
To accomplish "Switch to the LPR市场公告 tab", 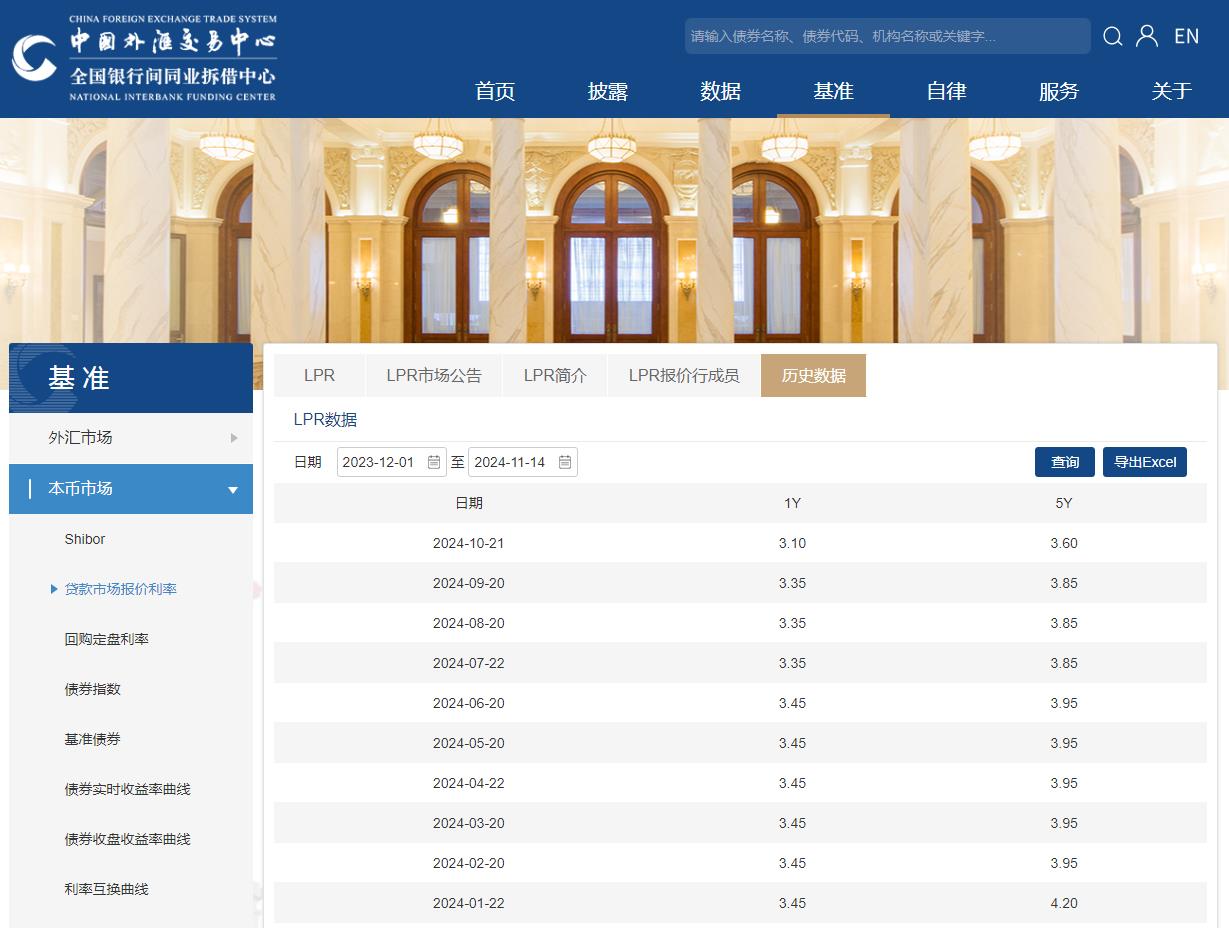I will pyautogui.click(x=434, y=376).
